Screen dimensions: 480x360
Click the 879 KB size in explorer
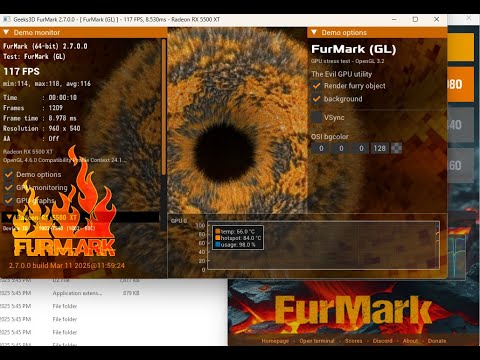coord(131,293)
